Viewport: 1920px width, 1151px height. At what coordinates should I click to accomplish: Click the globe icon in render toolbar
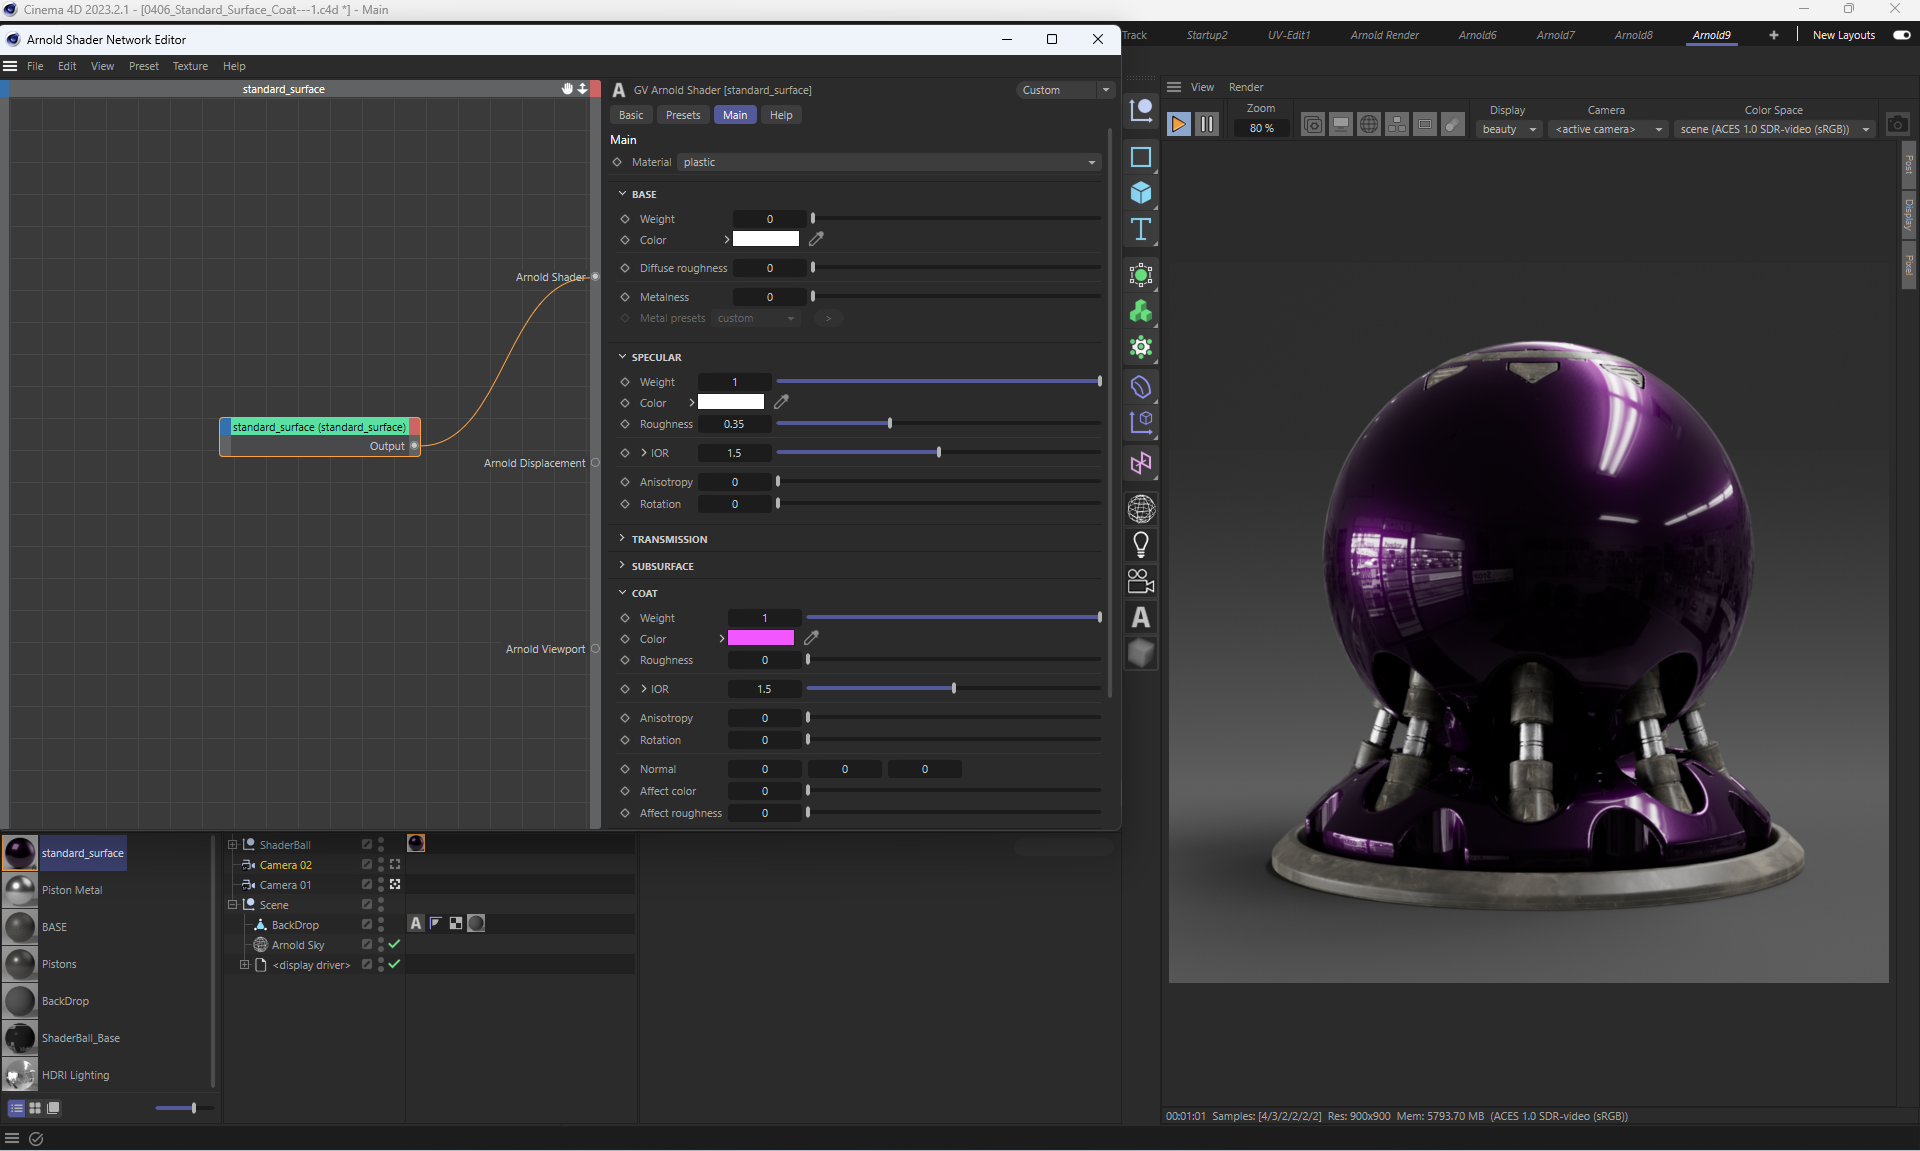point(1369,125)
